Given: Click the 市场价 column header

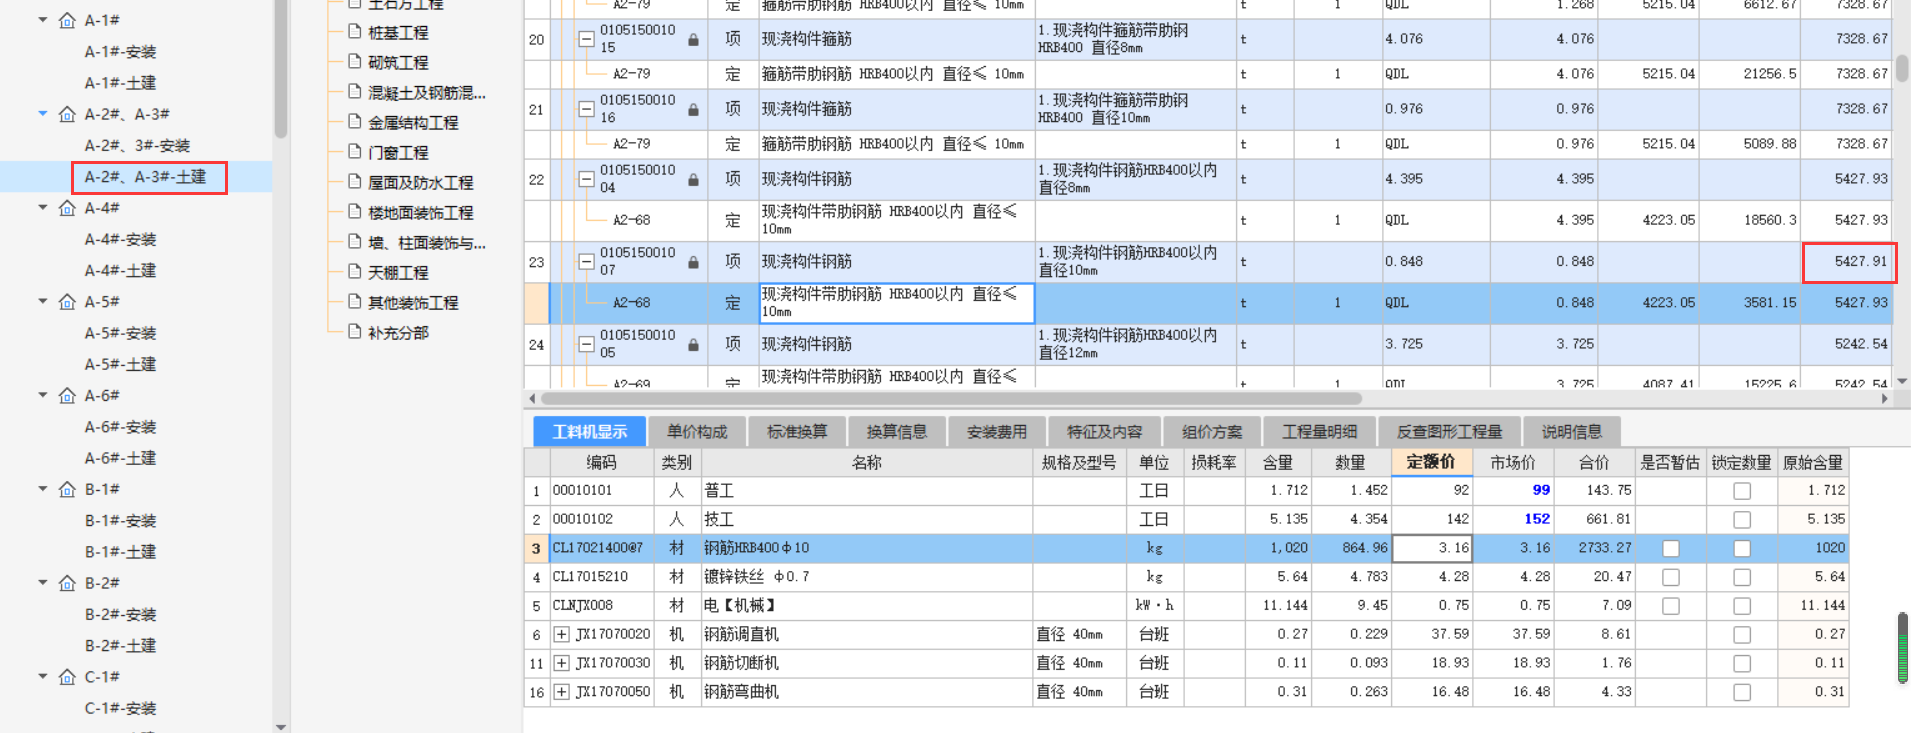Looking at the screenshot, I should [1512, 462].
